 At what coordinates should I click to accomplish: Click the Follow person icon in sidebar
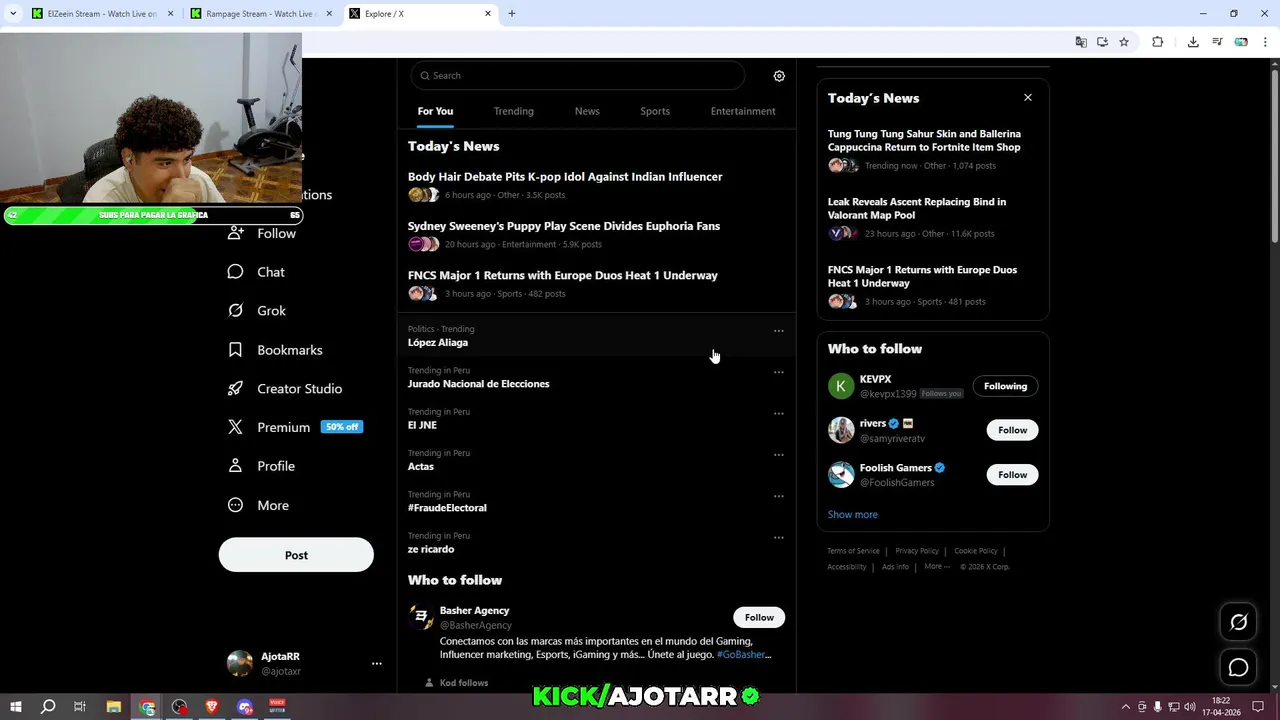(x=235, y=233)
